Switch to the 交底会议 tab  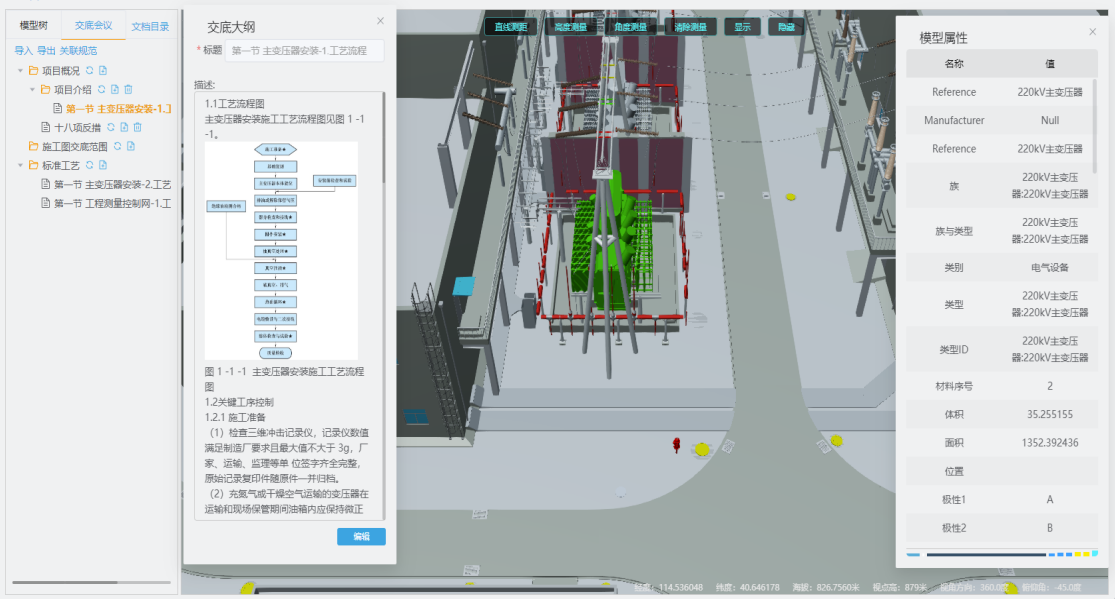coord(93,26)
